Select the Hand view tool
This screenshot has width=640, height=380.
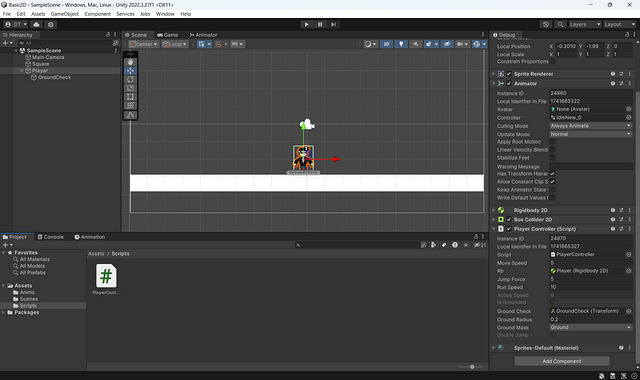(130, 62)
